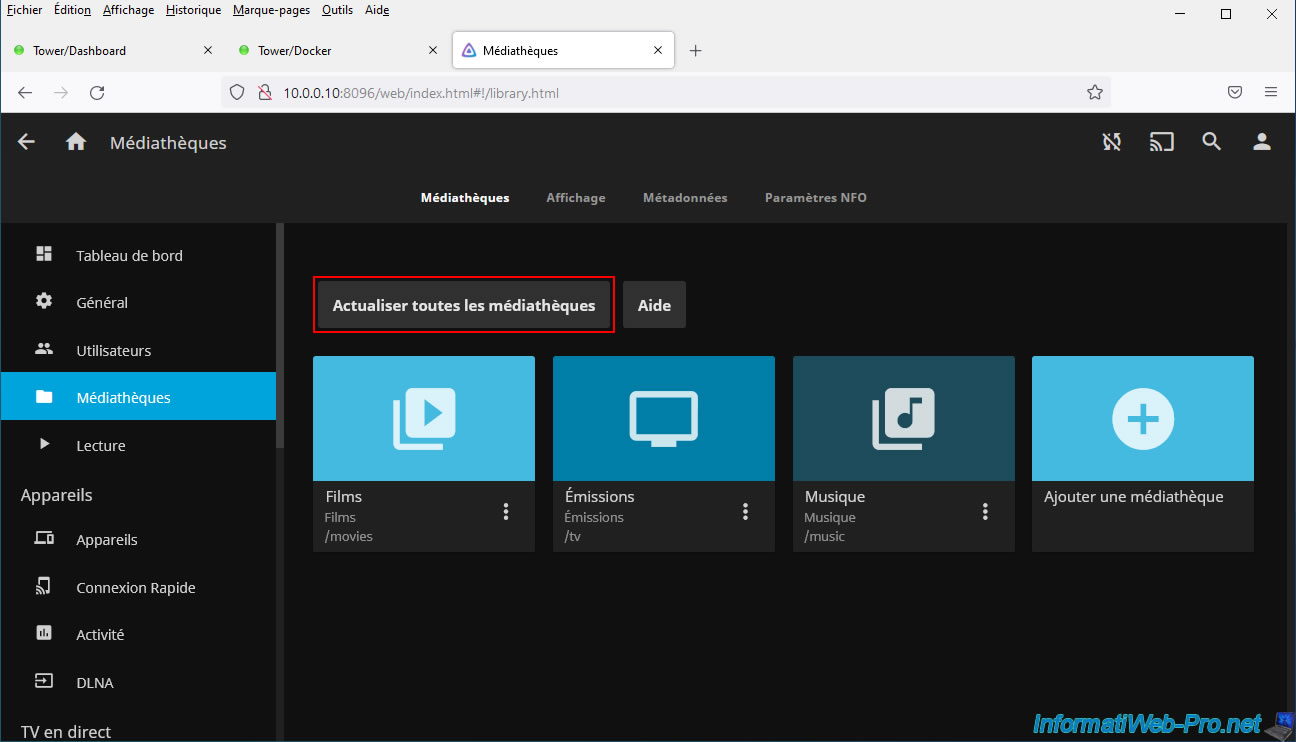
Task: Click Actualiser toutes les médiathèques button
Action: point(464,306)
